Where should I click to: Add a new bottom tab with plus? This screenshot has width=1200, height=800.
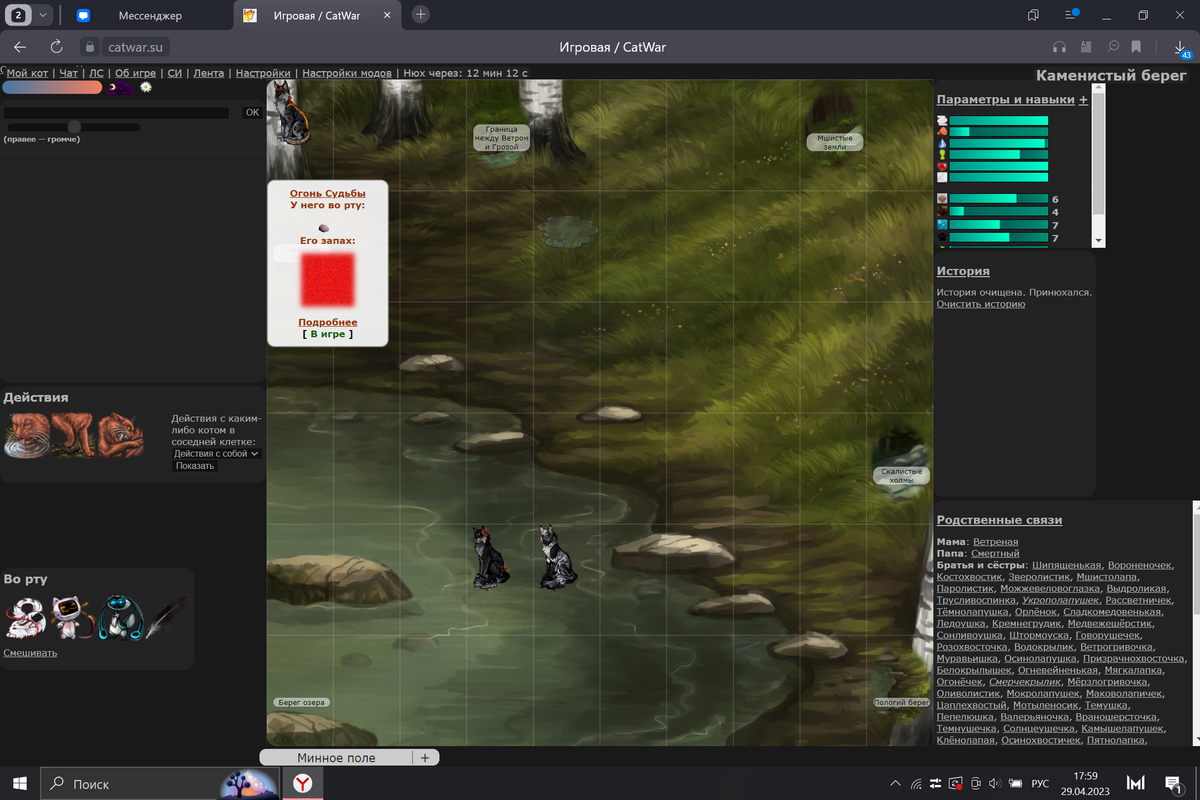tap(425, 757)
